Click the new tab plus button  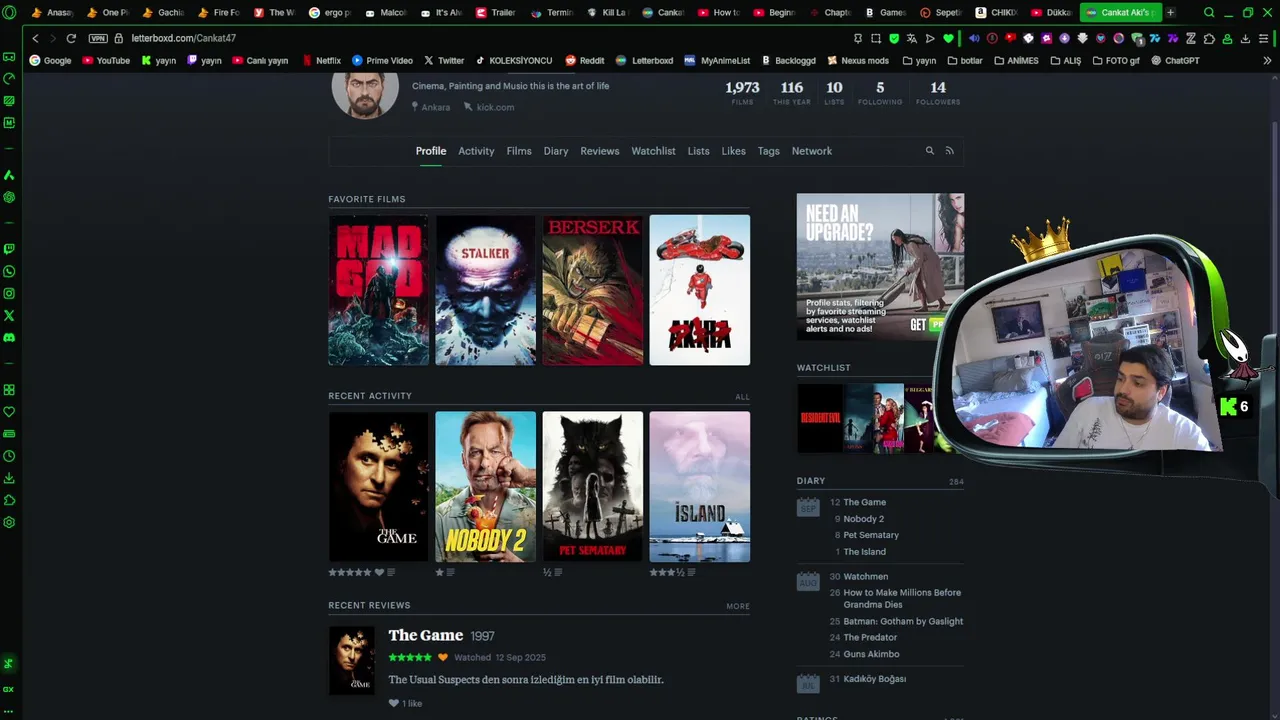pos(1170,13)
